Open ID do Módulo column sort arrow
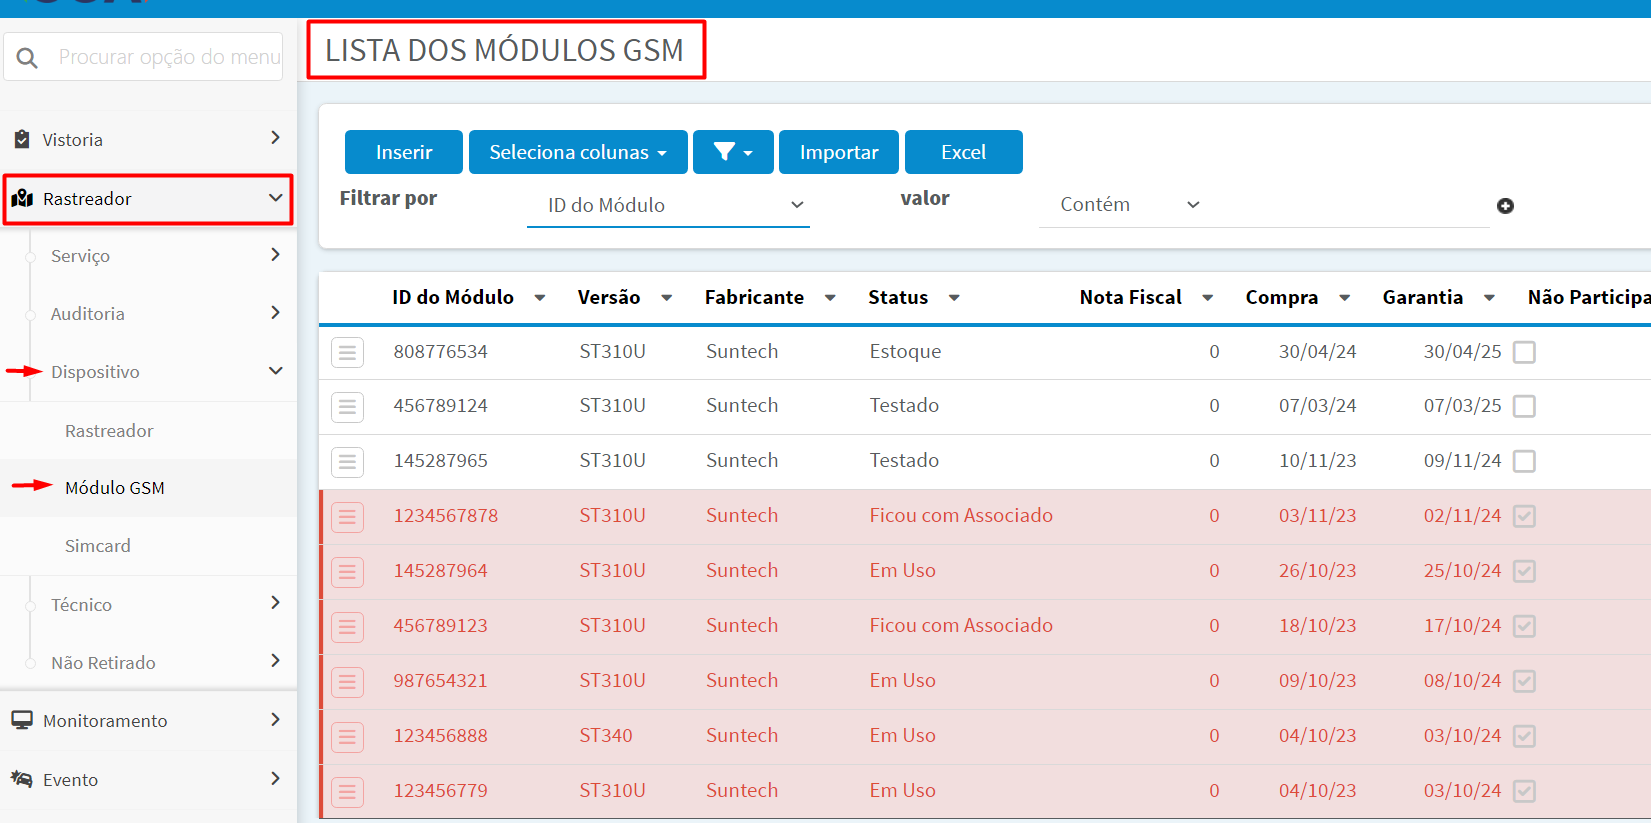Viewport: 1651px width, 823px height. tap(540, 298)
